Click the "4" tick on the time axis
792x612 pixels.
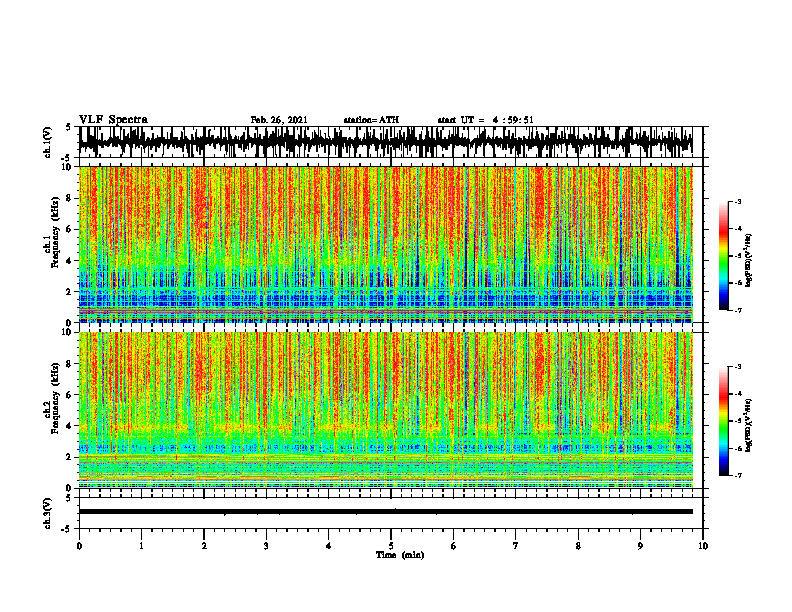329,546
